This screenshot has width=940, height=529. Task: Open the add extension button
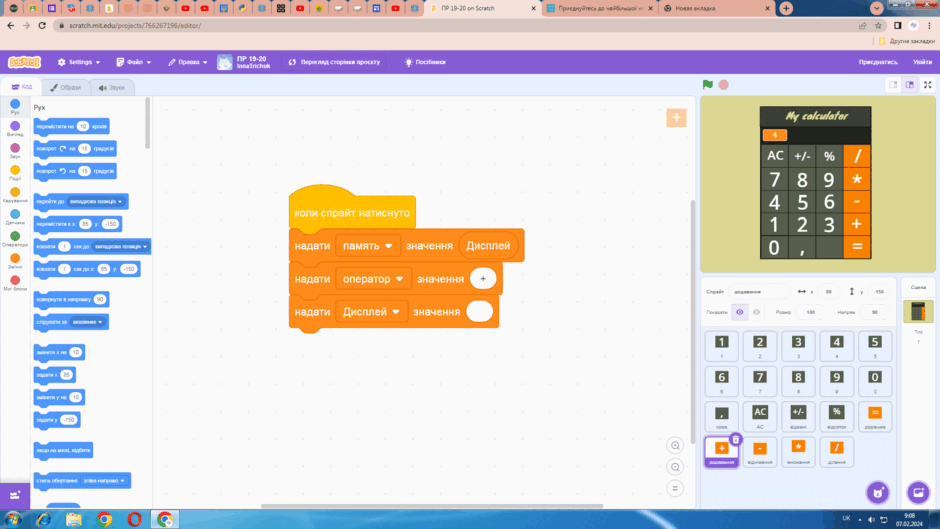(15, 495)
